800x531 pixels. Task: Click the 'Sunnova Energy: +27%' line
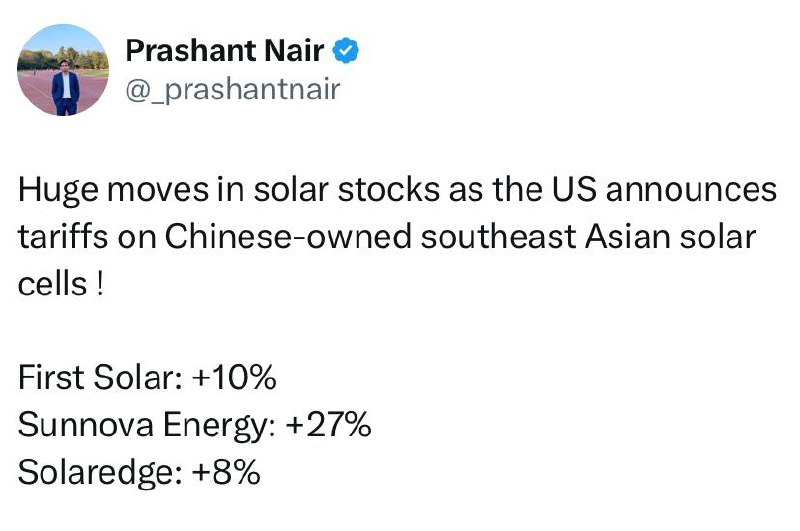click(x=194, y=425)
